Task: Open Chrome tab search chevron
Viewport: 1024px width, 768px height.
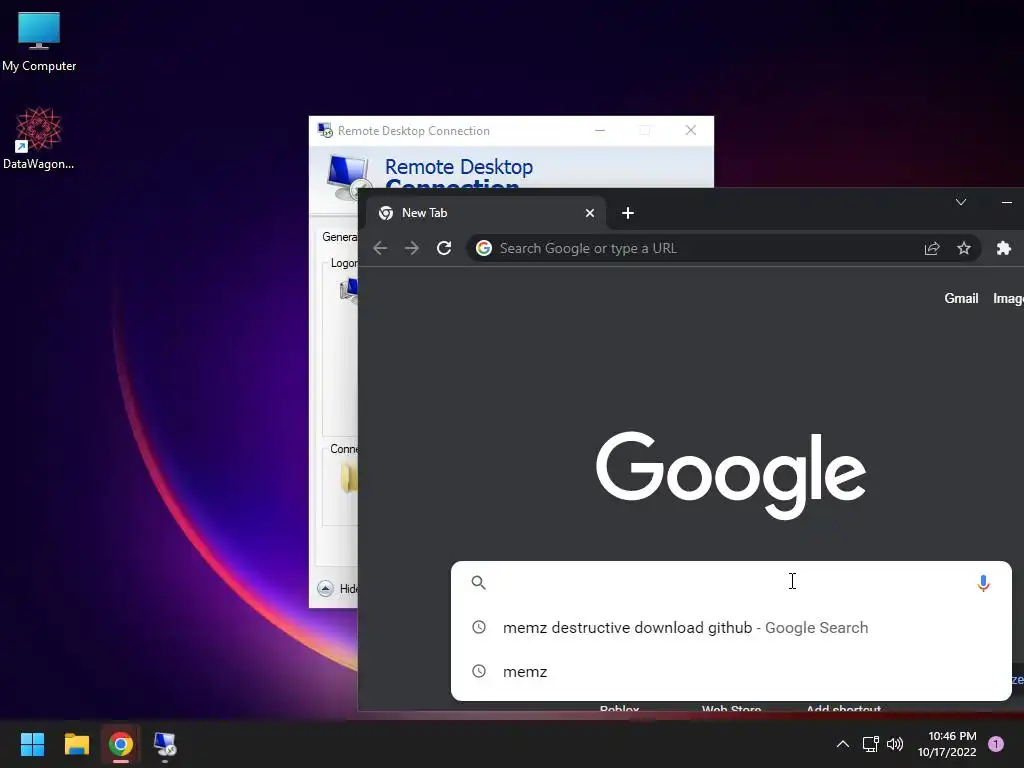Action: [x=961, y=202]
